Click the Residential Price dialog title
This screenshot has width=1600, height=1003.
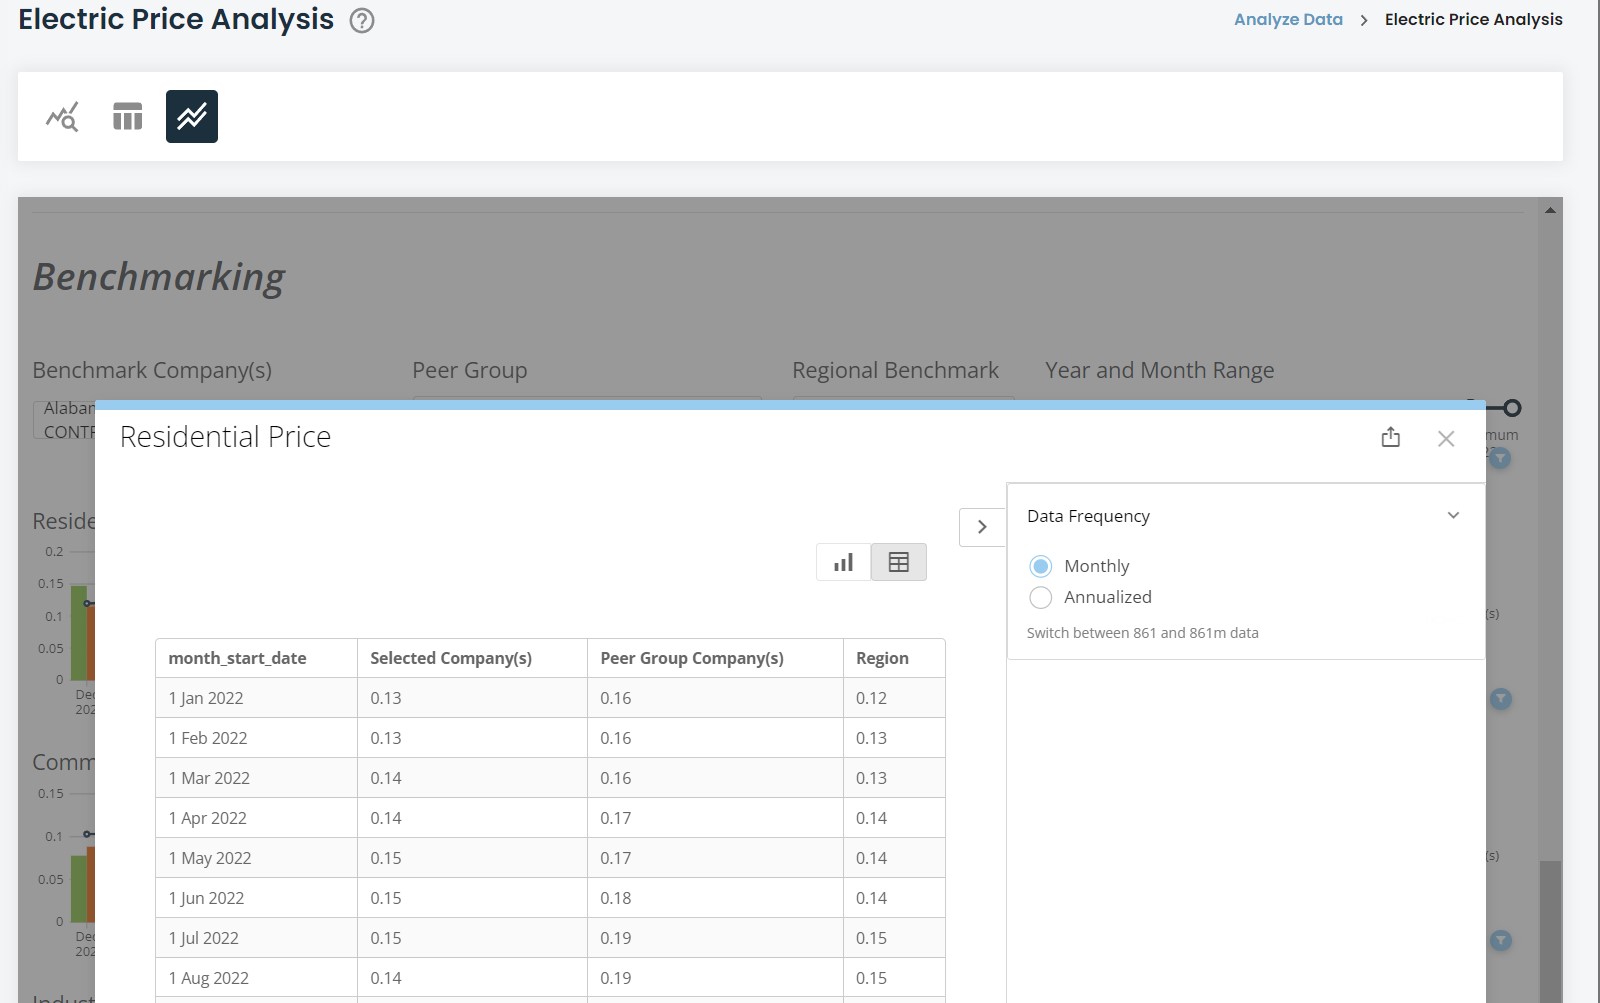[x=225, y=437]
